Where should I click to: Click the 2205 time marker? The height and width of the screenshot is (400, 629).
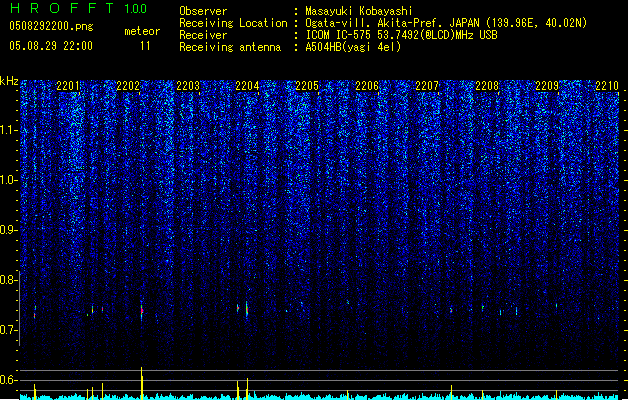pos(307,86)
